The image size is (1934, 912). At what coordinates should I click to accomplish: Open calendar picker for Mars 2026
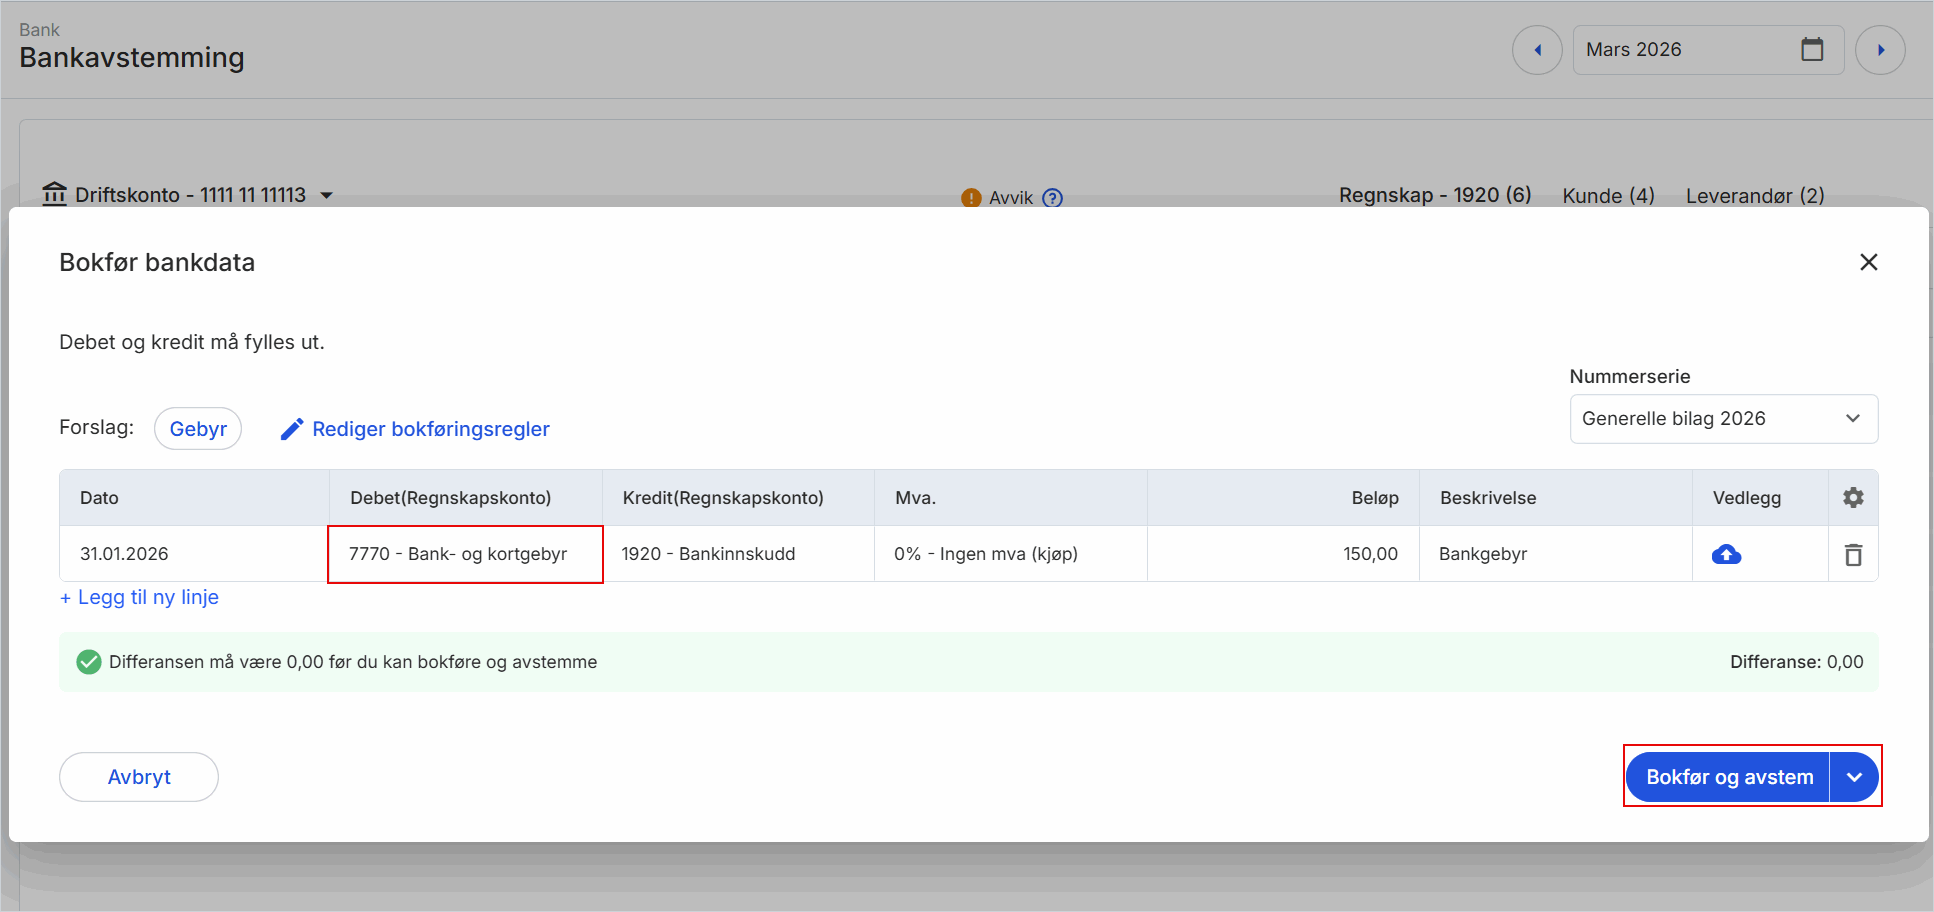[1812, 50]
